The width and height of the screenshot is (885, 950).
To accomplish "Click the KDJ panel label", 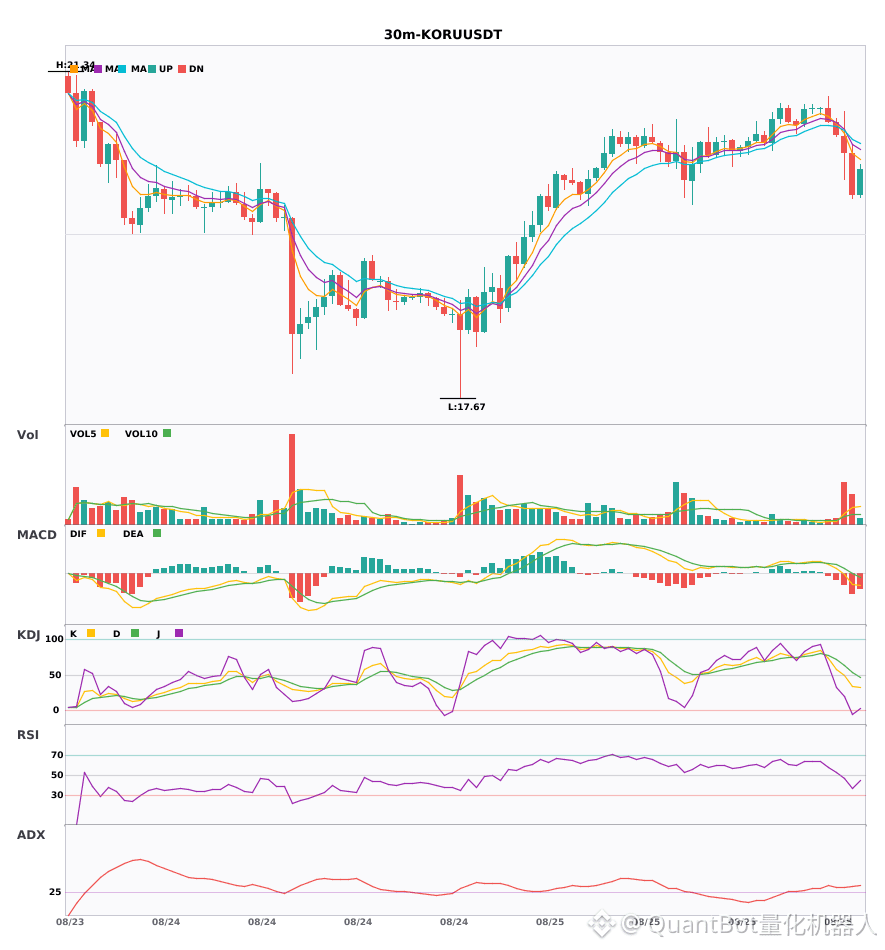I will tap(28, 635).
